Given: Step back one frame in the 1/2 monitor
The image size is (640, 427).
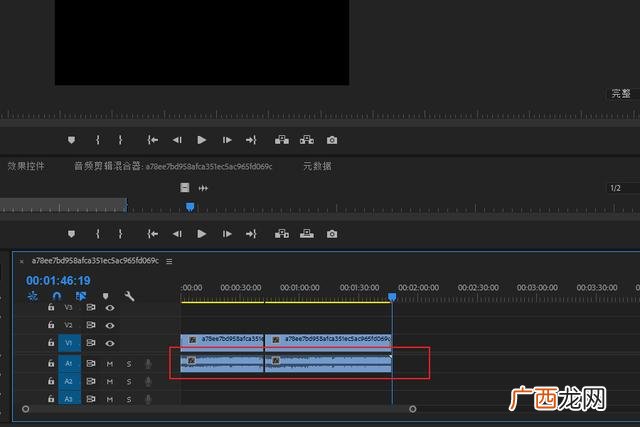Looking at the screenshot, I should click(177, 234).
